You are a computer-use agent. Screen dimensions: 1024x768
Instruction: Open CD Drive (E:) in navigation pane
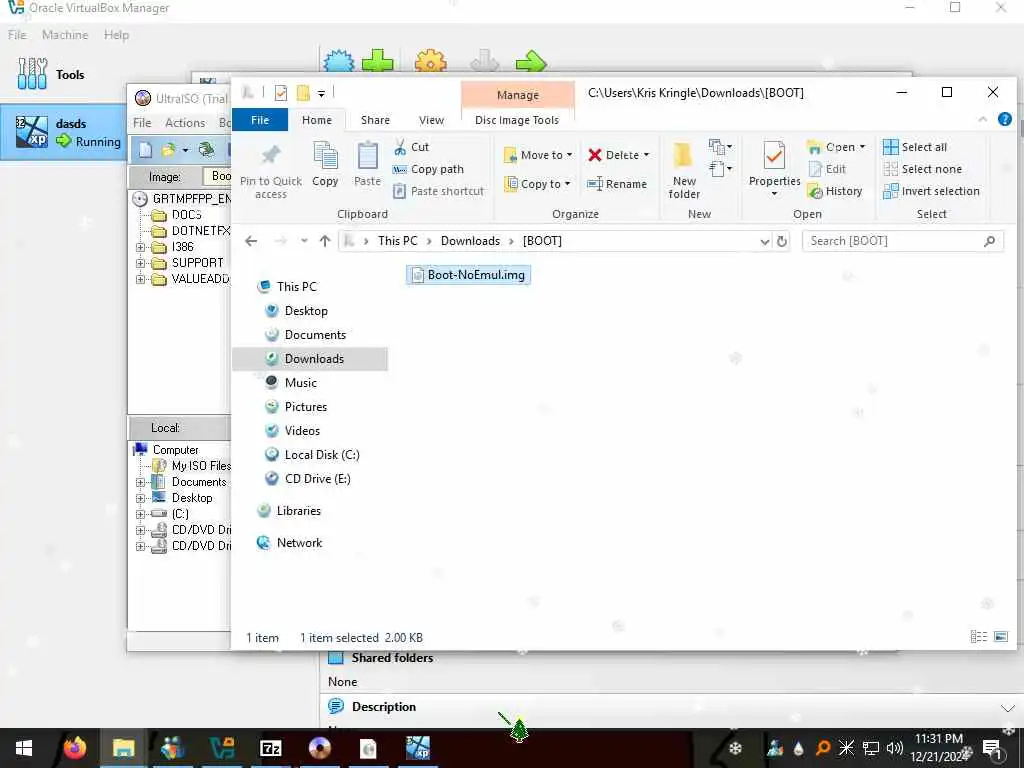[317, 479]
